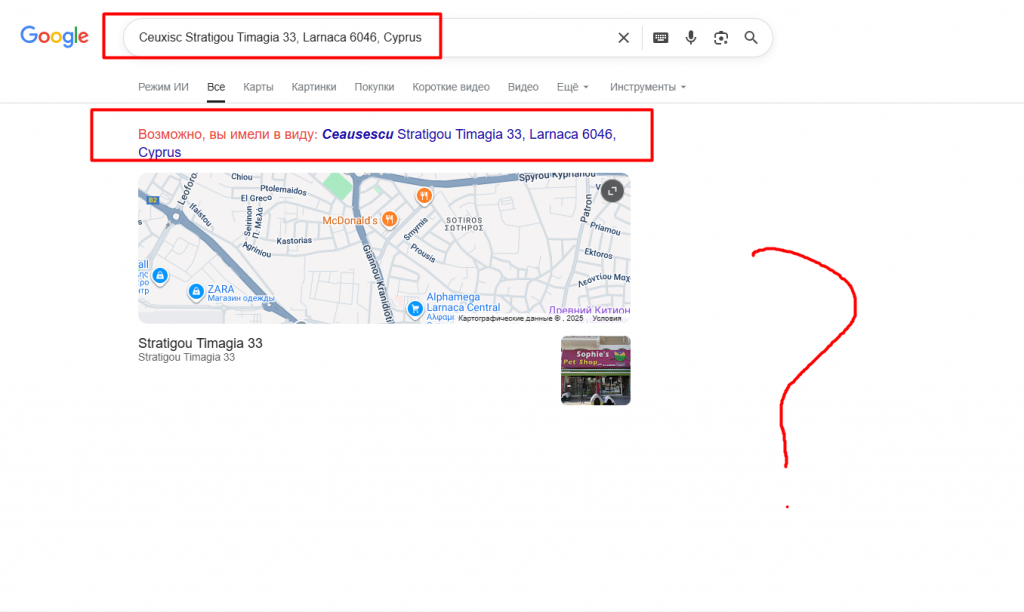This screenshot has height=612, width=1024.
Task: Click McDonald's marker on the map
Action: point(389,219)
